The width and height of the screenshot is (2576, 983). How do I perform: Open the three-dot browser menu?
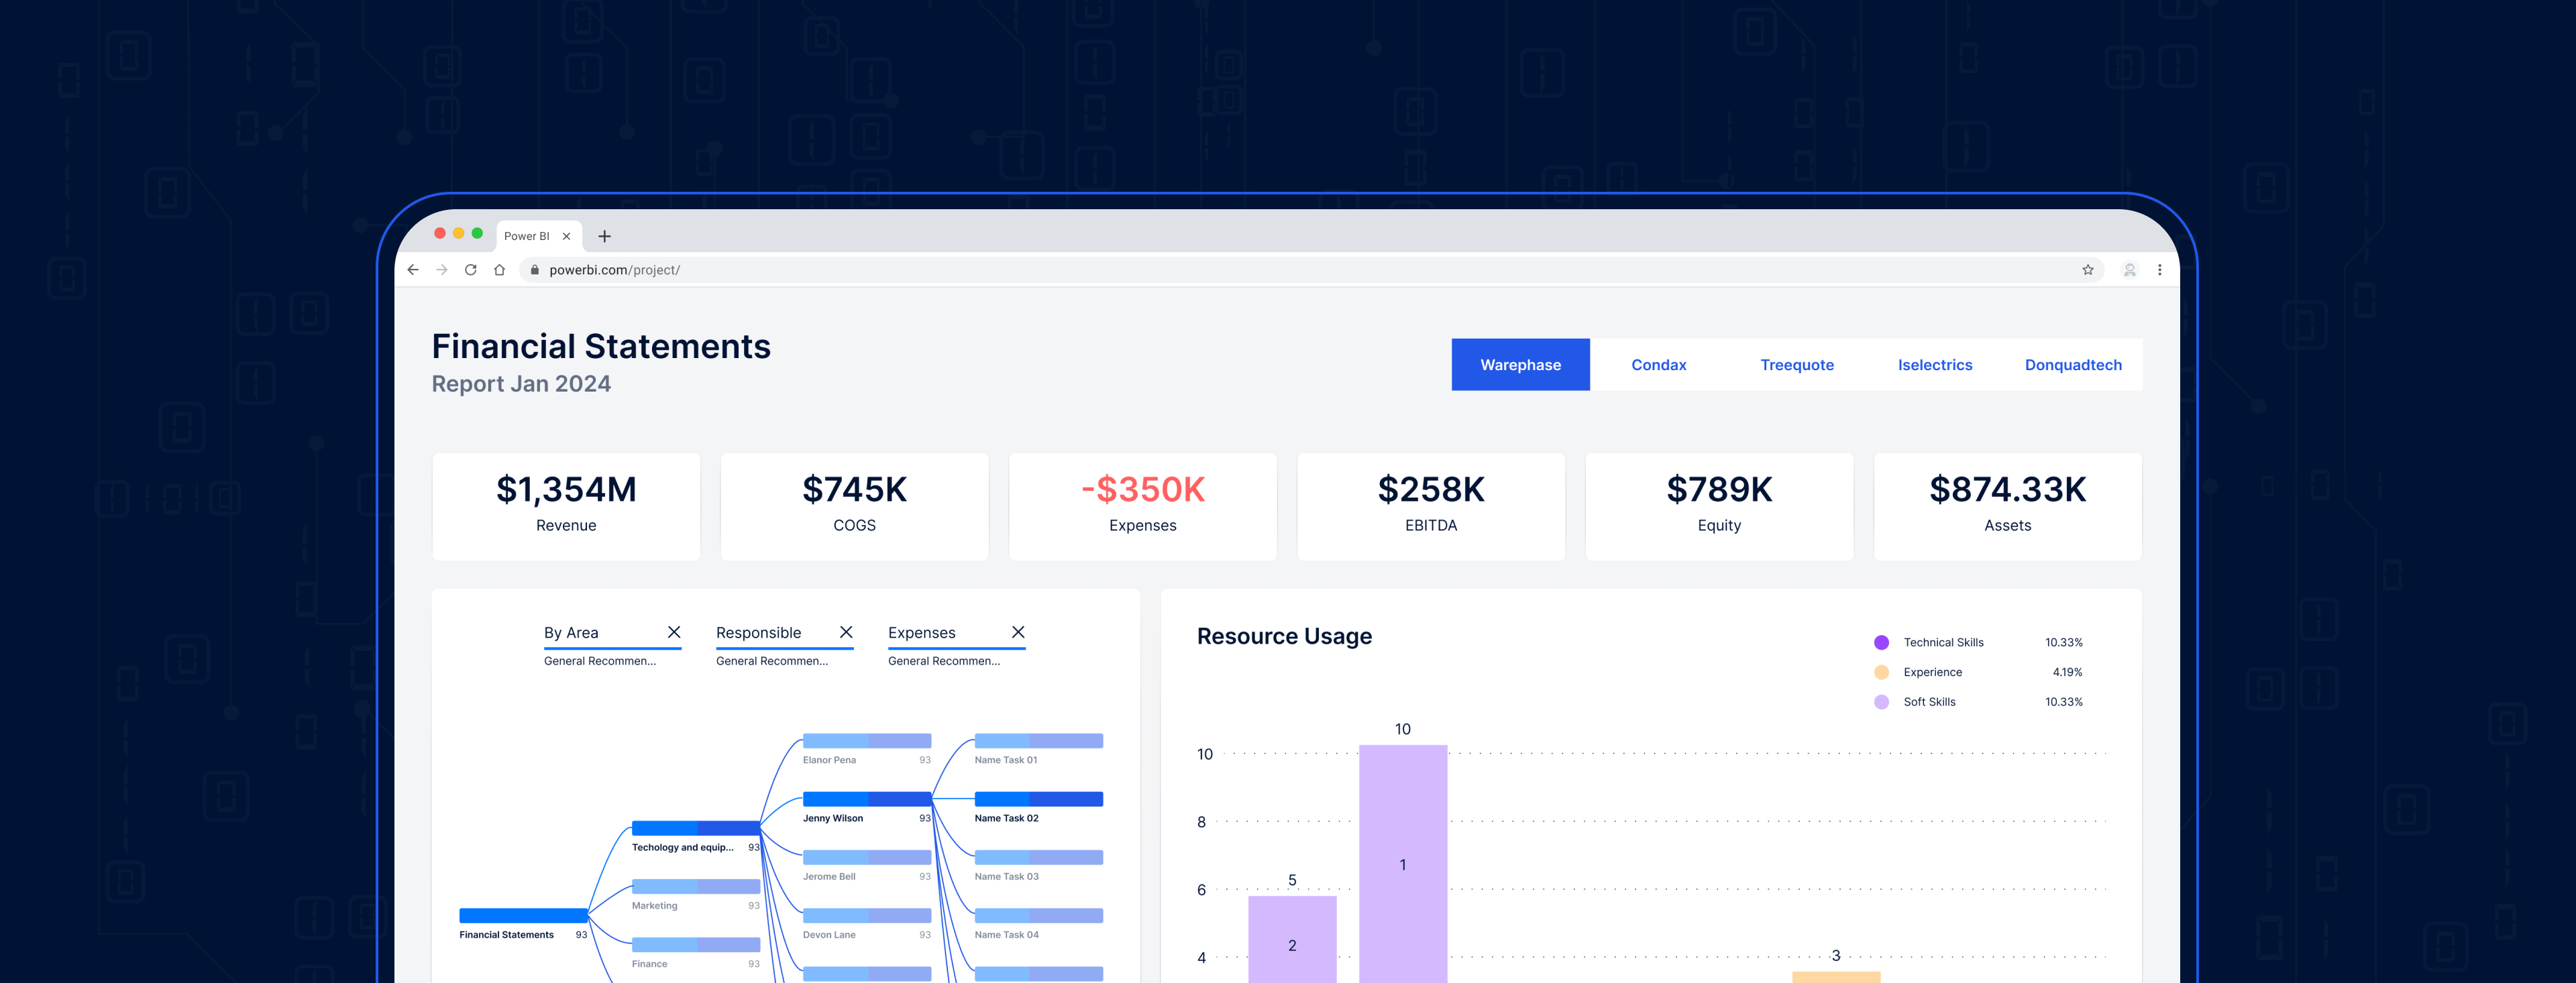pyautogui.click(x=2160, y=270)
